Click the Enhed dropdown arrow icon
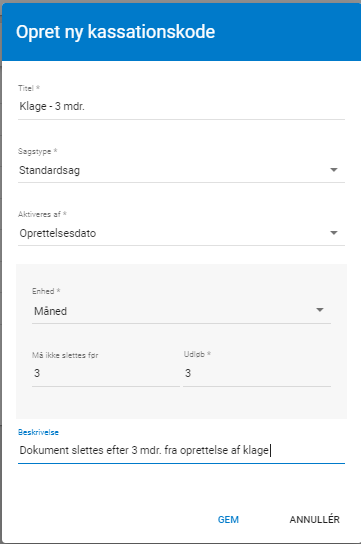The width and height of the screenshot is (361, 544). tap(320, 310)
